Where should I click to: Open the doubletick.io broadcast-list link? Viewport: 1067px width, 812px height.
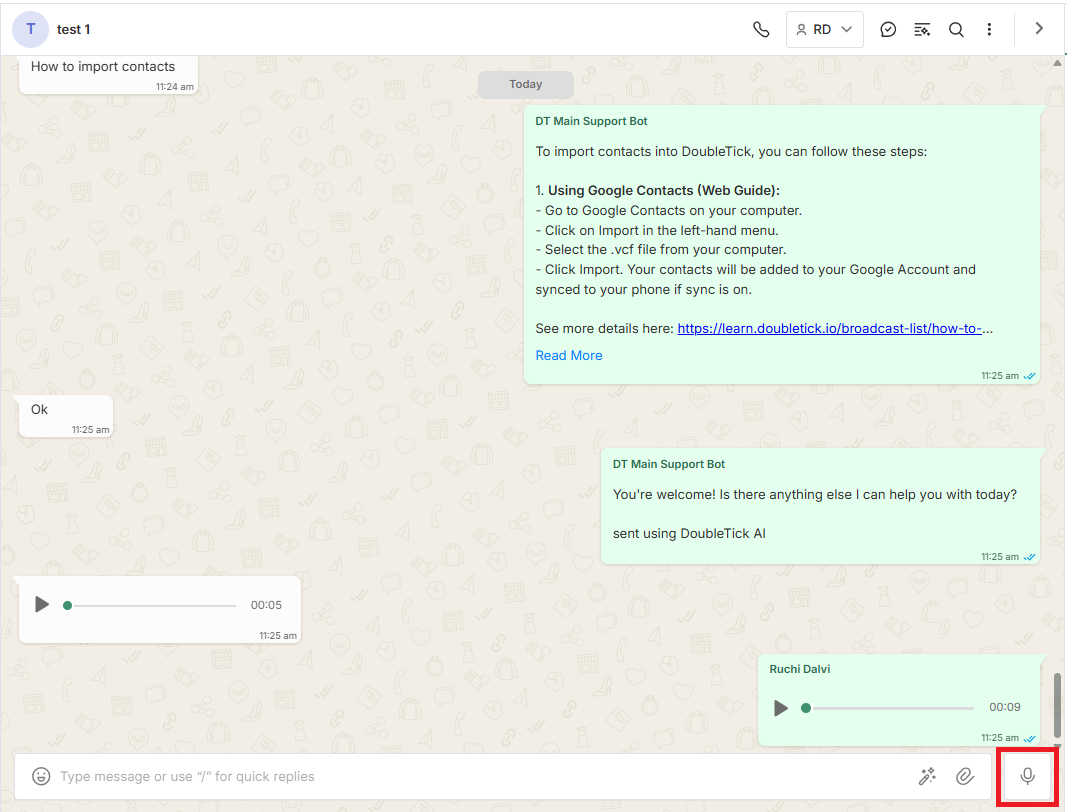(834, 328)
